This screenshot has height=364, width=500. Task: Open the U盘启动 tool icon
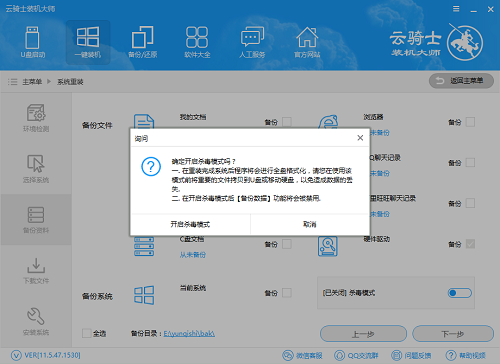tap(33, 38)
